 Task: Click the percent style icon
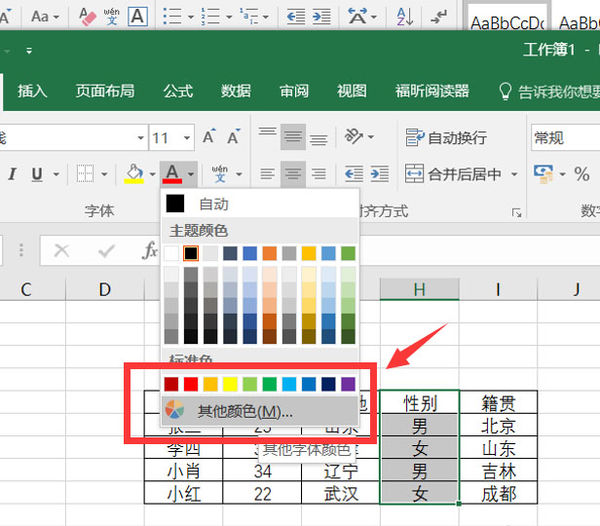point(581,174)
